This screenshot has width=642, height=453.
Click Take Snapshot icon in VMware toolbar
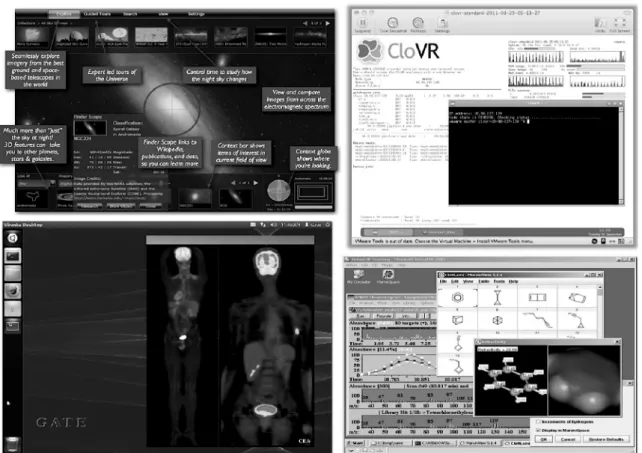393,23
